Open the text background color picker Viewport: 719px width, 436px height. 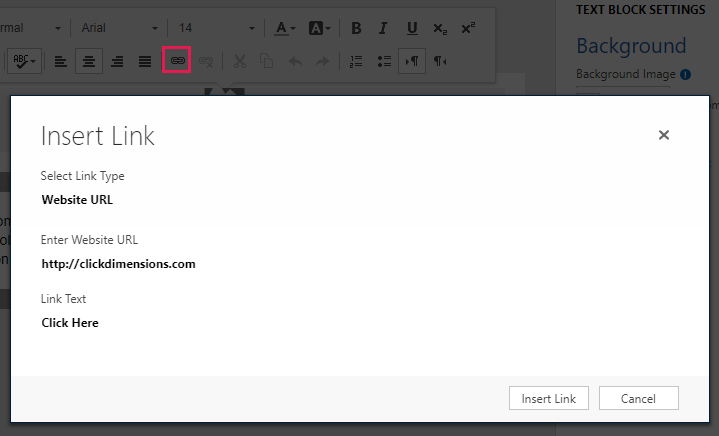pos(319,28)
